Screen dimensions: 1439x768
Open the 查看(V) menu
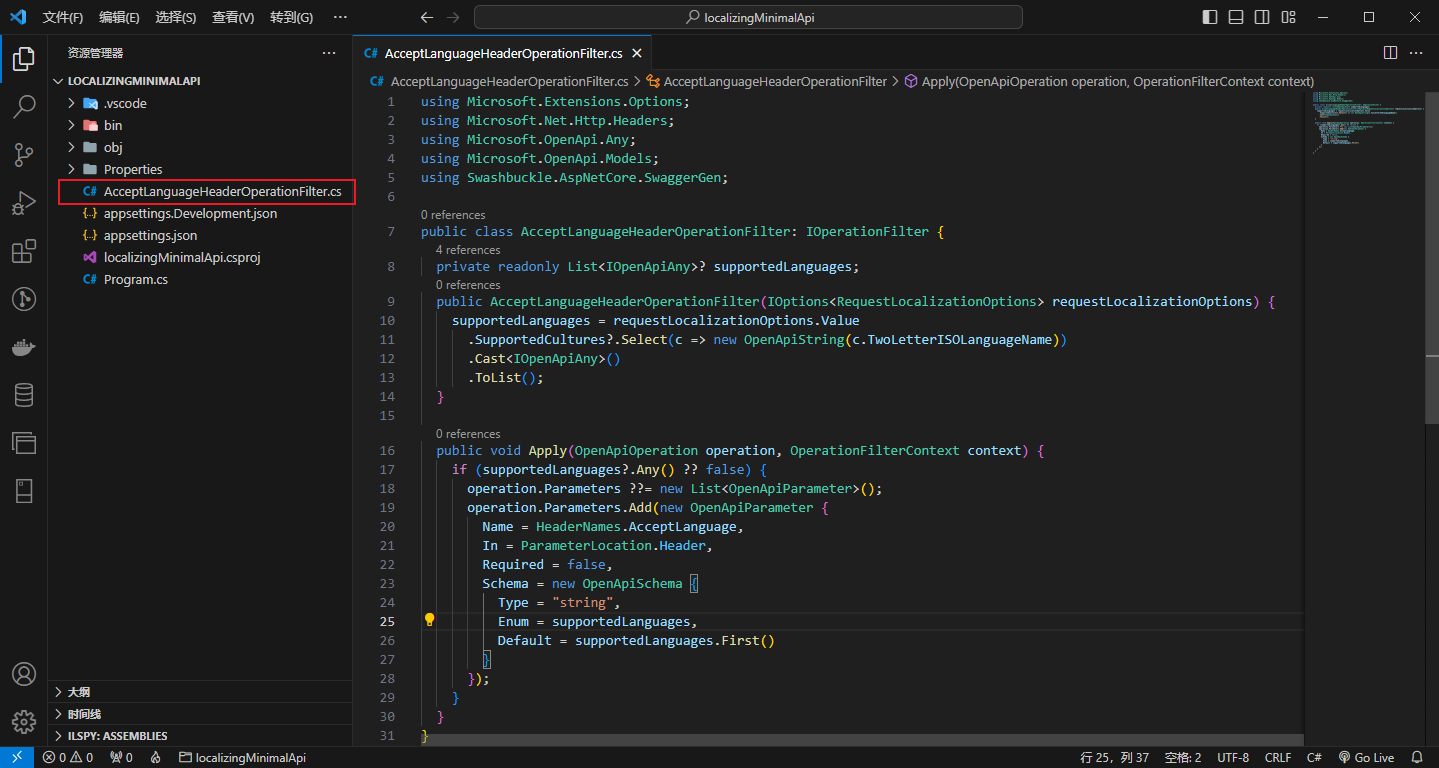coord(233,17)
